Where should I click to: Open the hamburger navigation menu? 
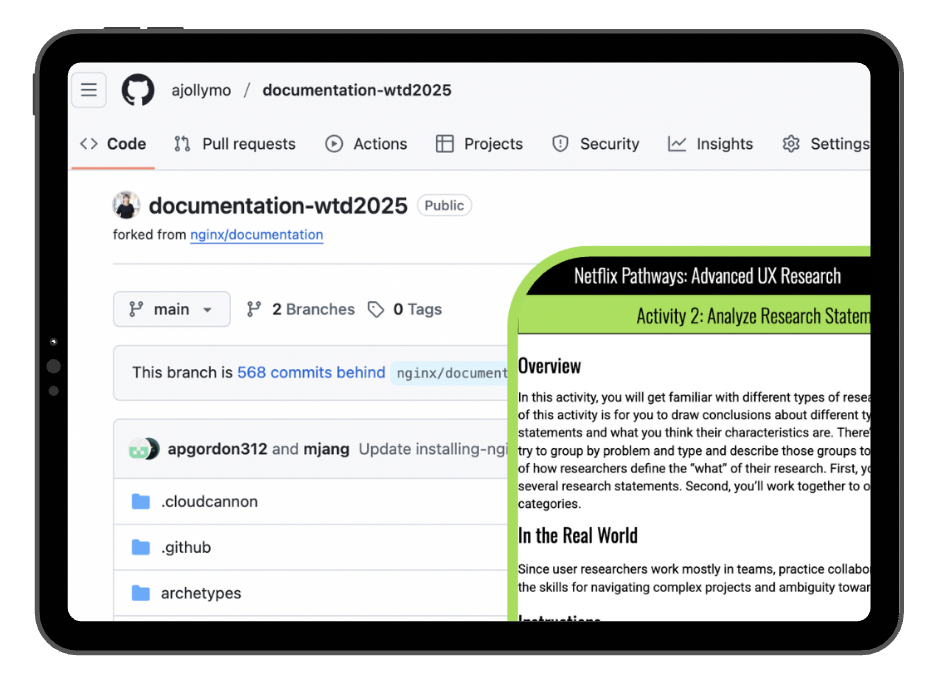point(89,90)
